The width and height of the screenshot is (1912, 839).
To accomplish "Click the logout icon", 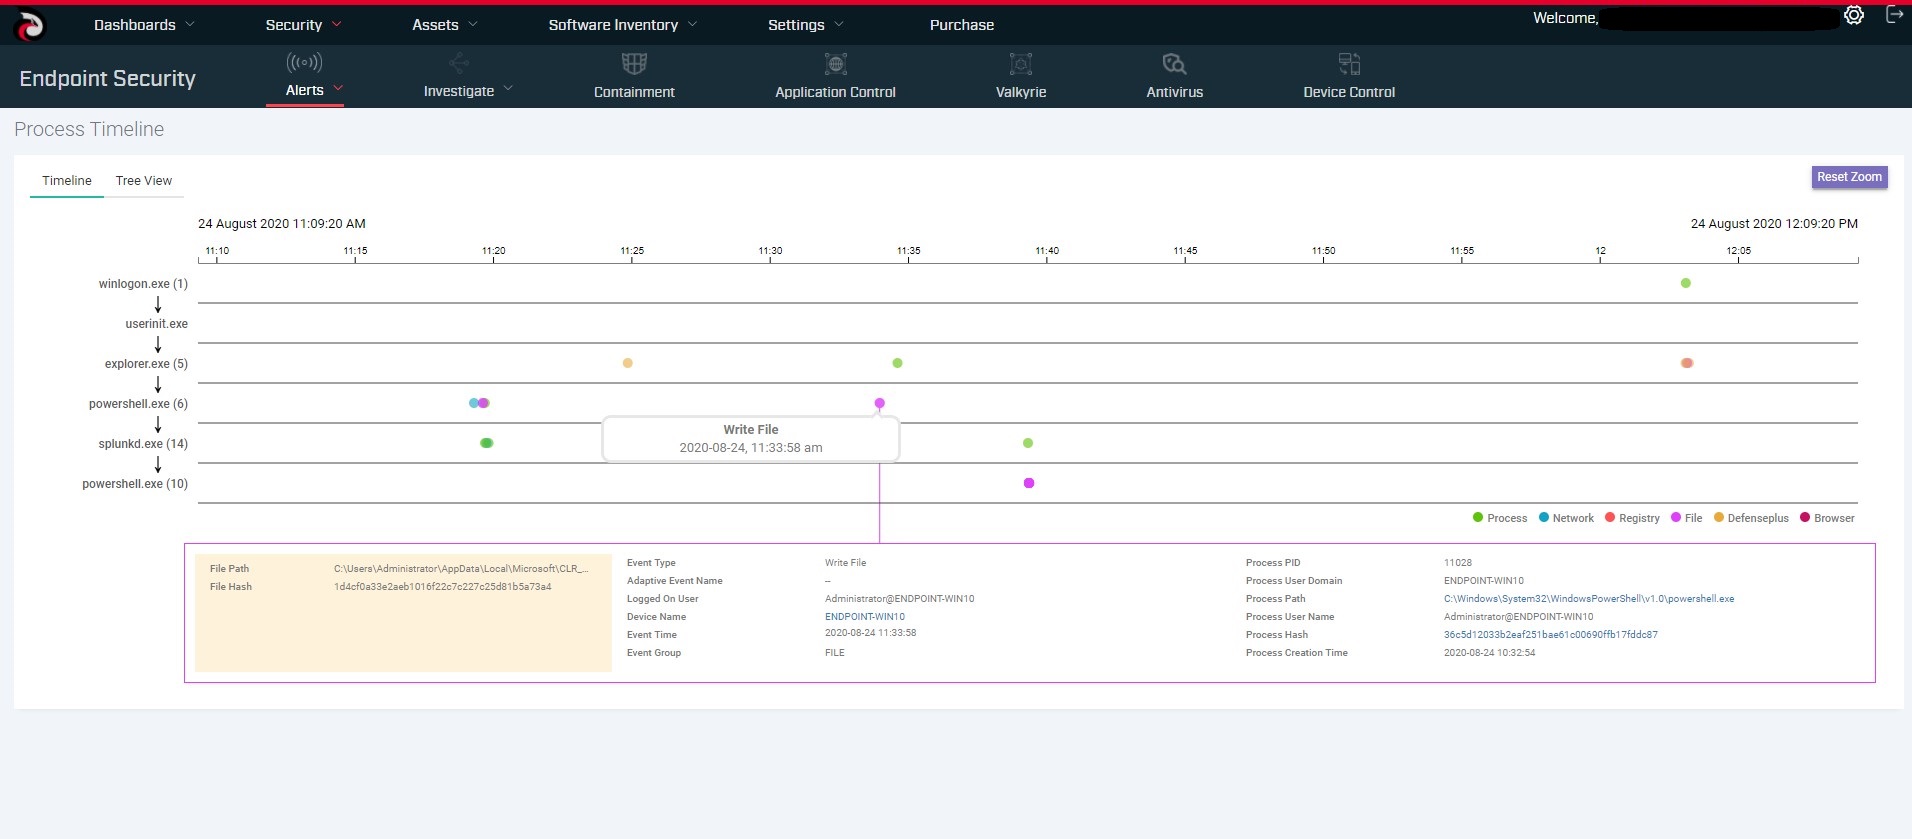I will [1893, 14].
